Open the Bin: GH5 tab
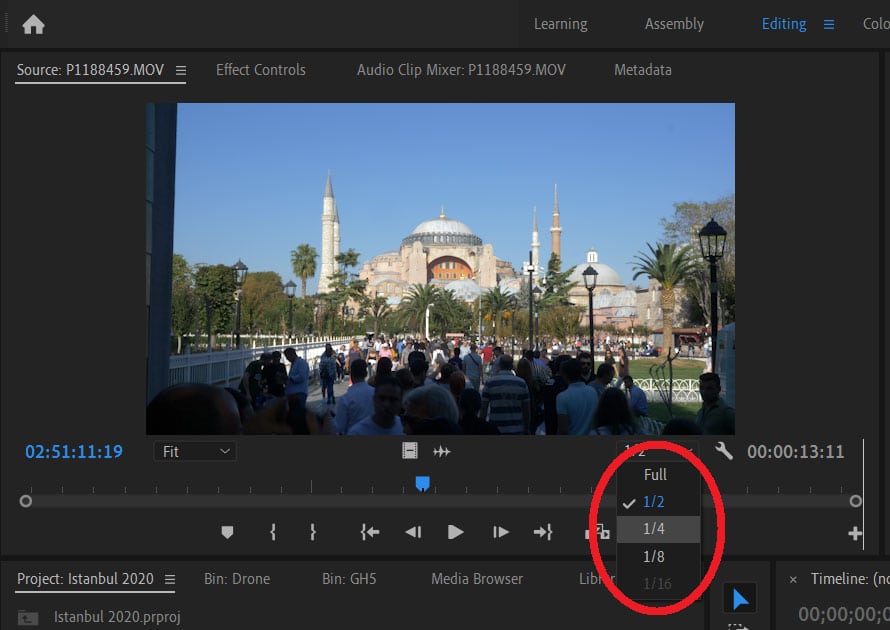Image resolution: width=890 pixels, height=630 pixels. coord(349,579)
